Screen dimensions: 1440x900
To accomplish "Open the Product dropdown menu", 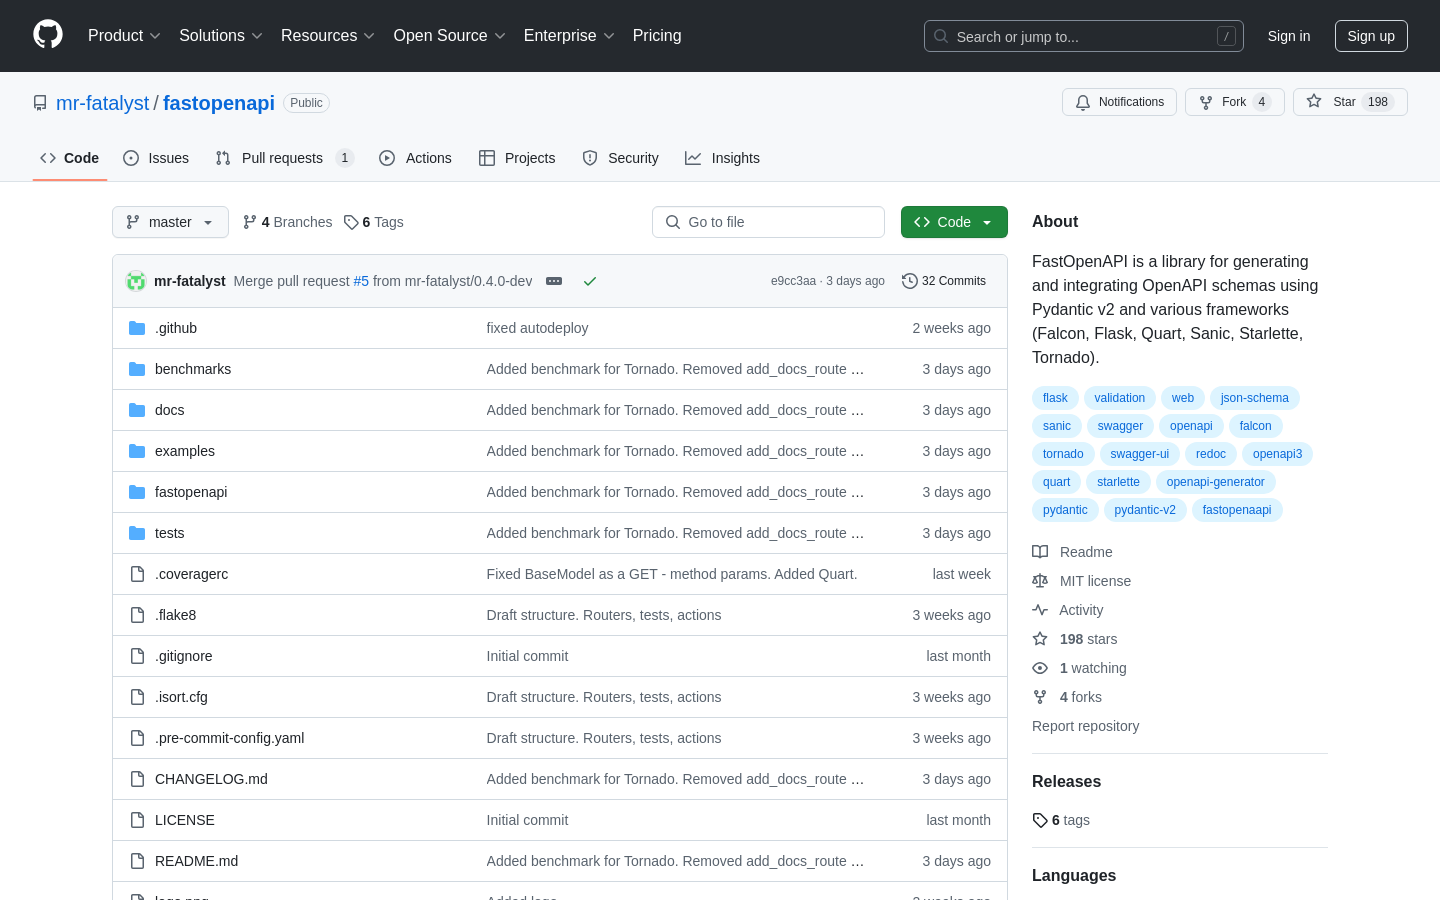I will point(124,35).
